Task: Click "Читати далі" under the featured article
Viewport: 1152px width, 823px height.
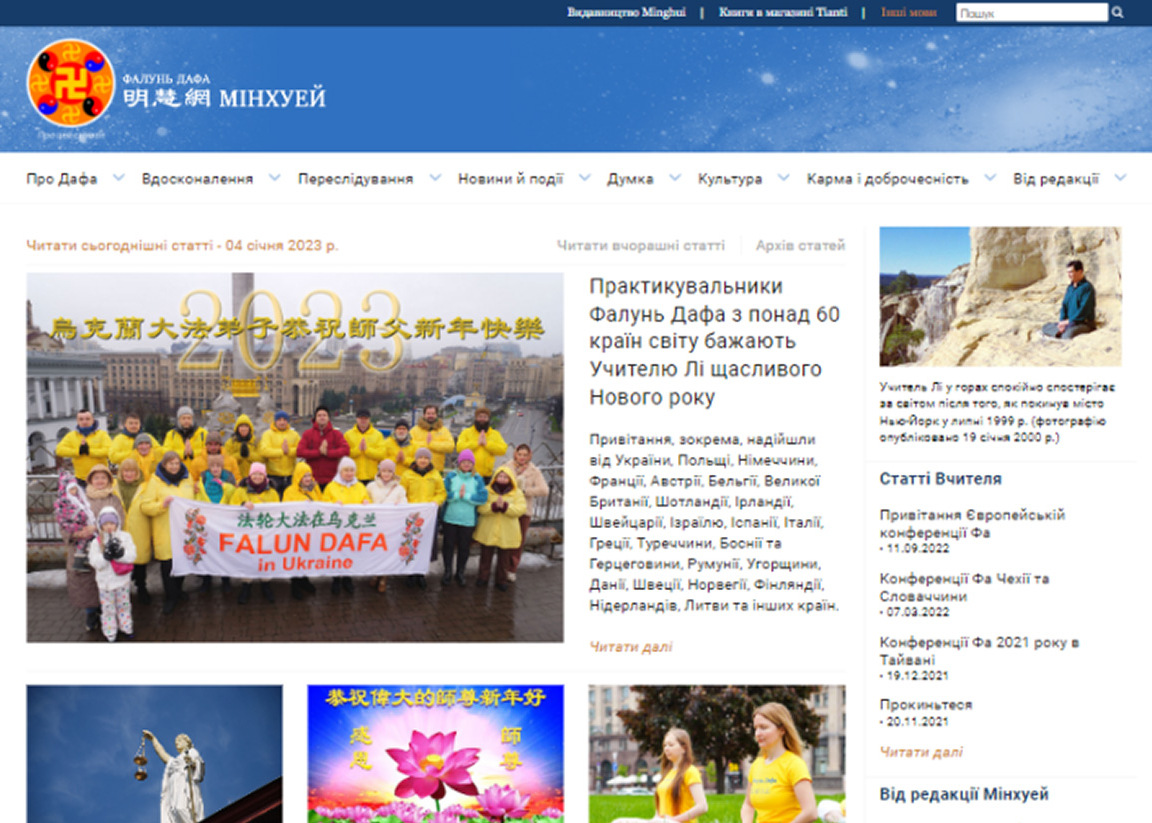Action: point(630,646)
